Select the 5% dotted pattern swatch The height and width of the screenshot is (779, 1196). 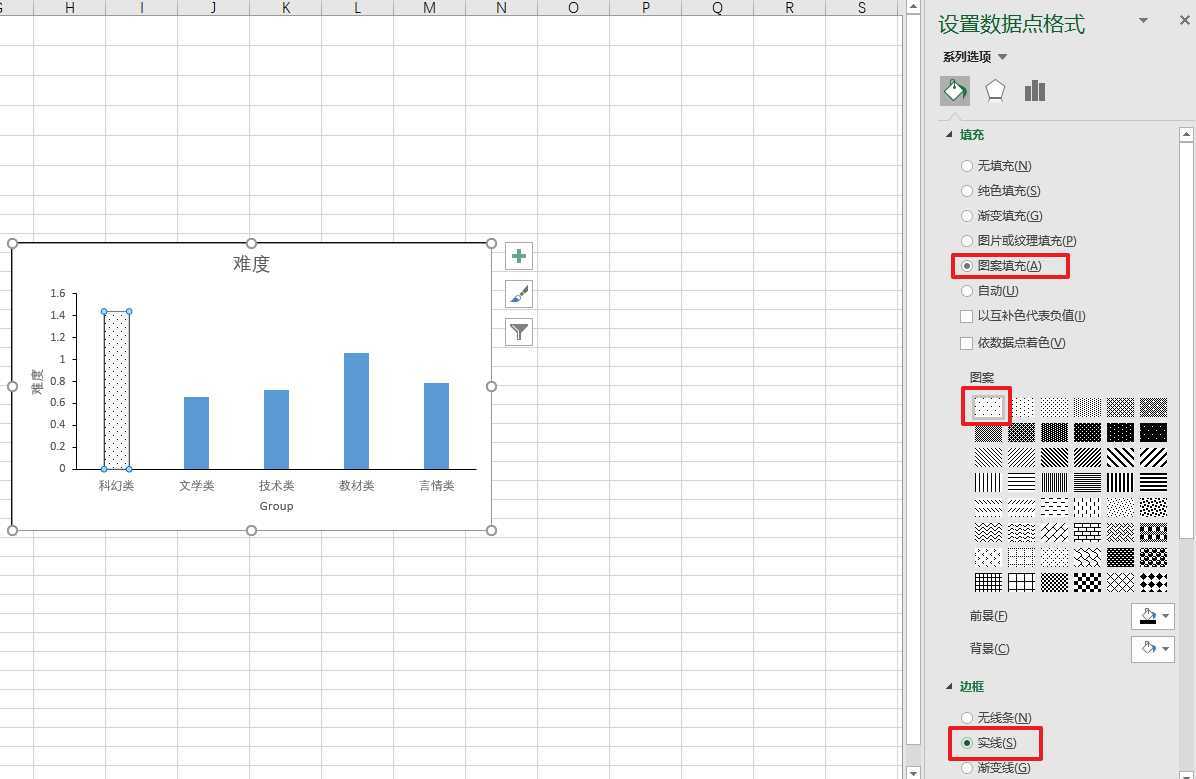pyautogui.click(x=988, y=407)
